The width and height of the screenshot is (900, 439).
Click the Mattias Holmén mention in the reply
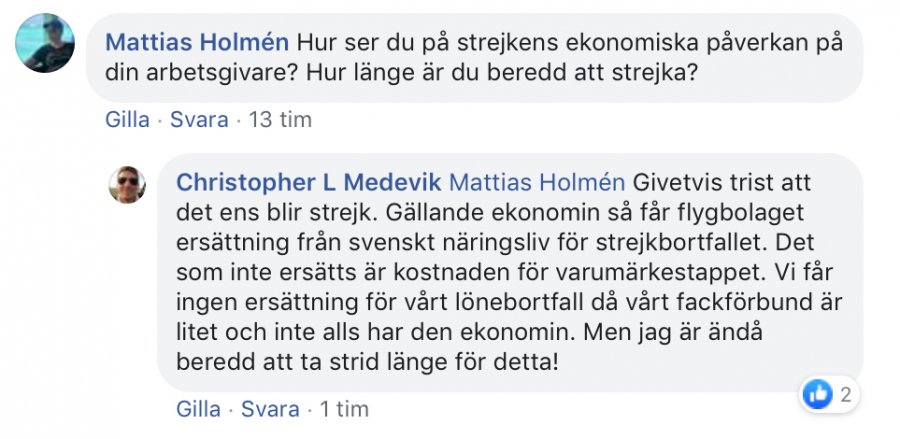(537, 184)
